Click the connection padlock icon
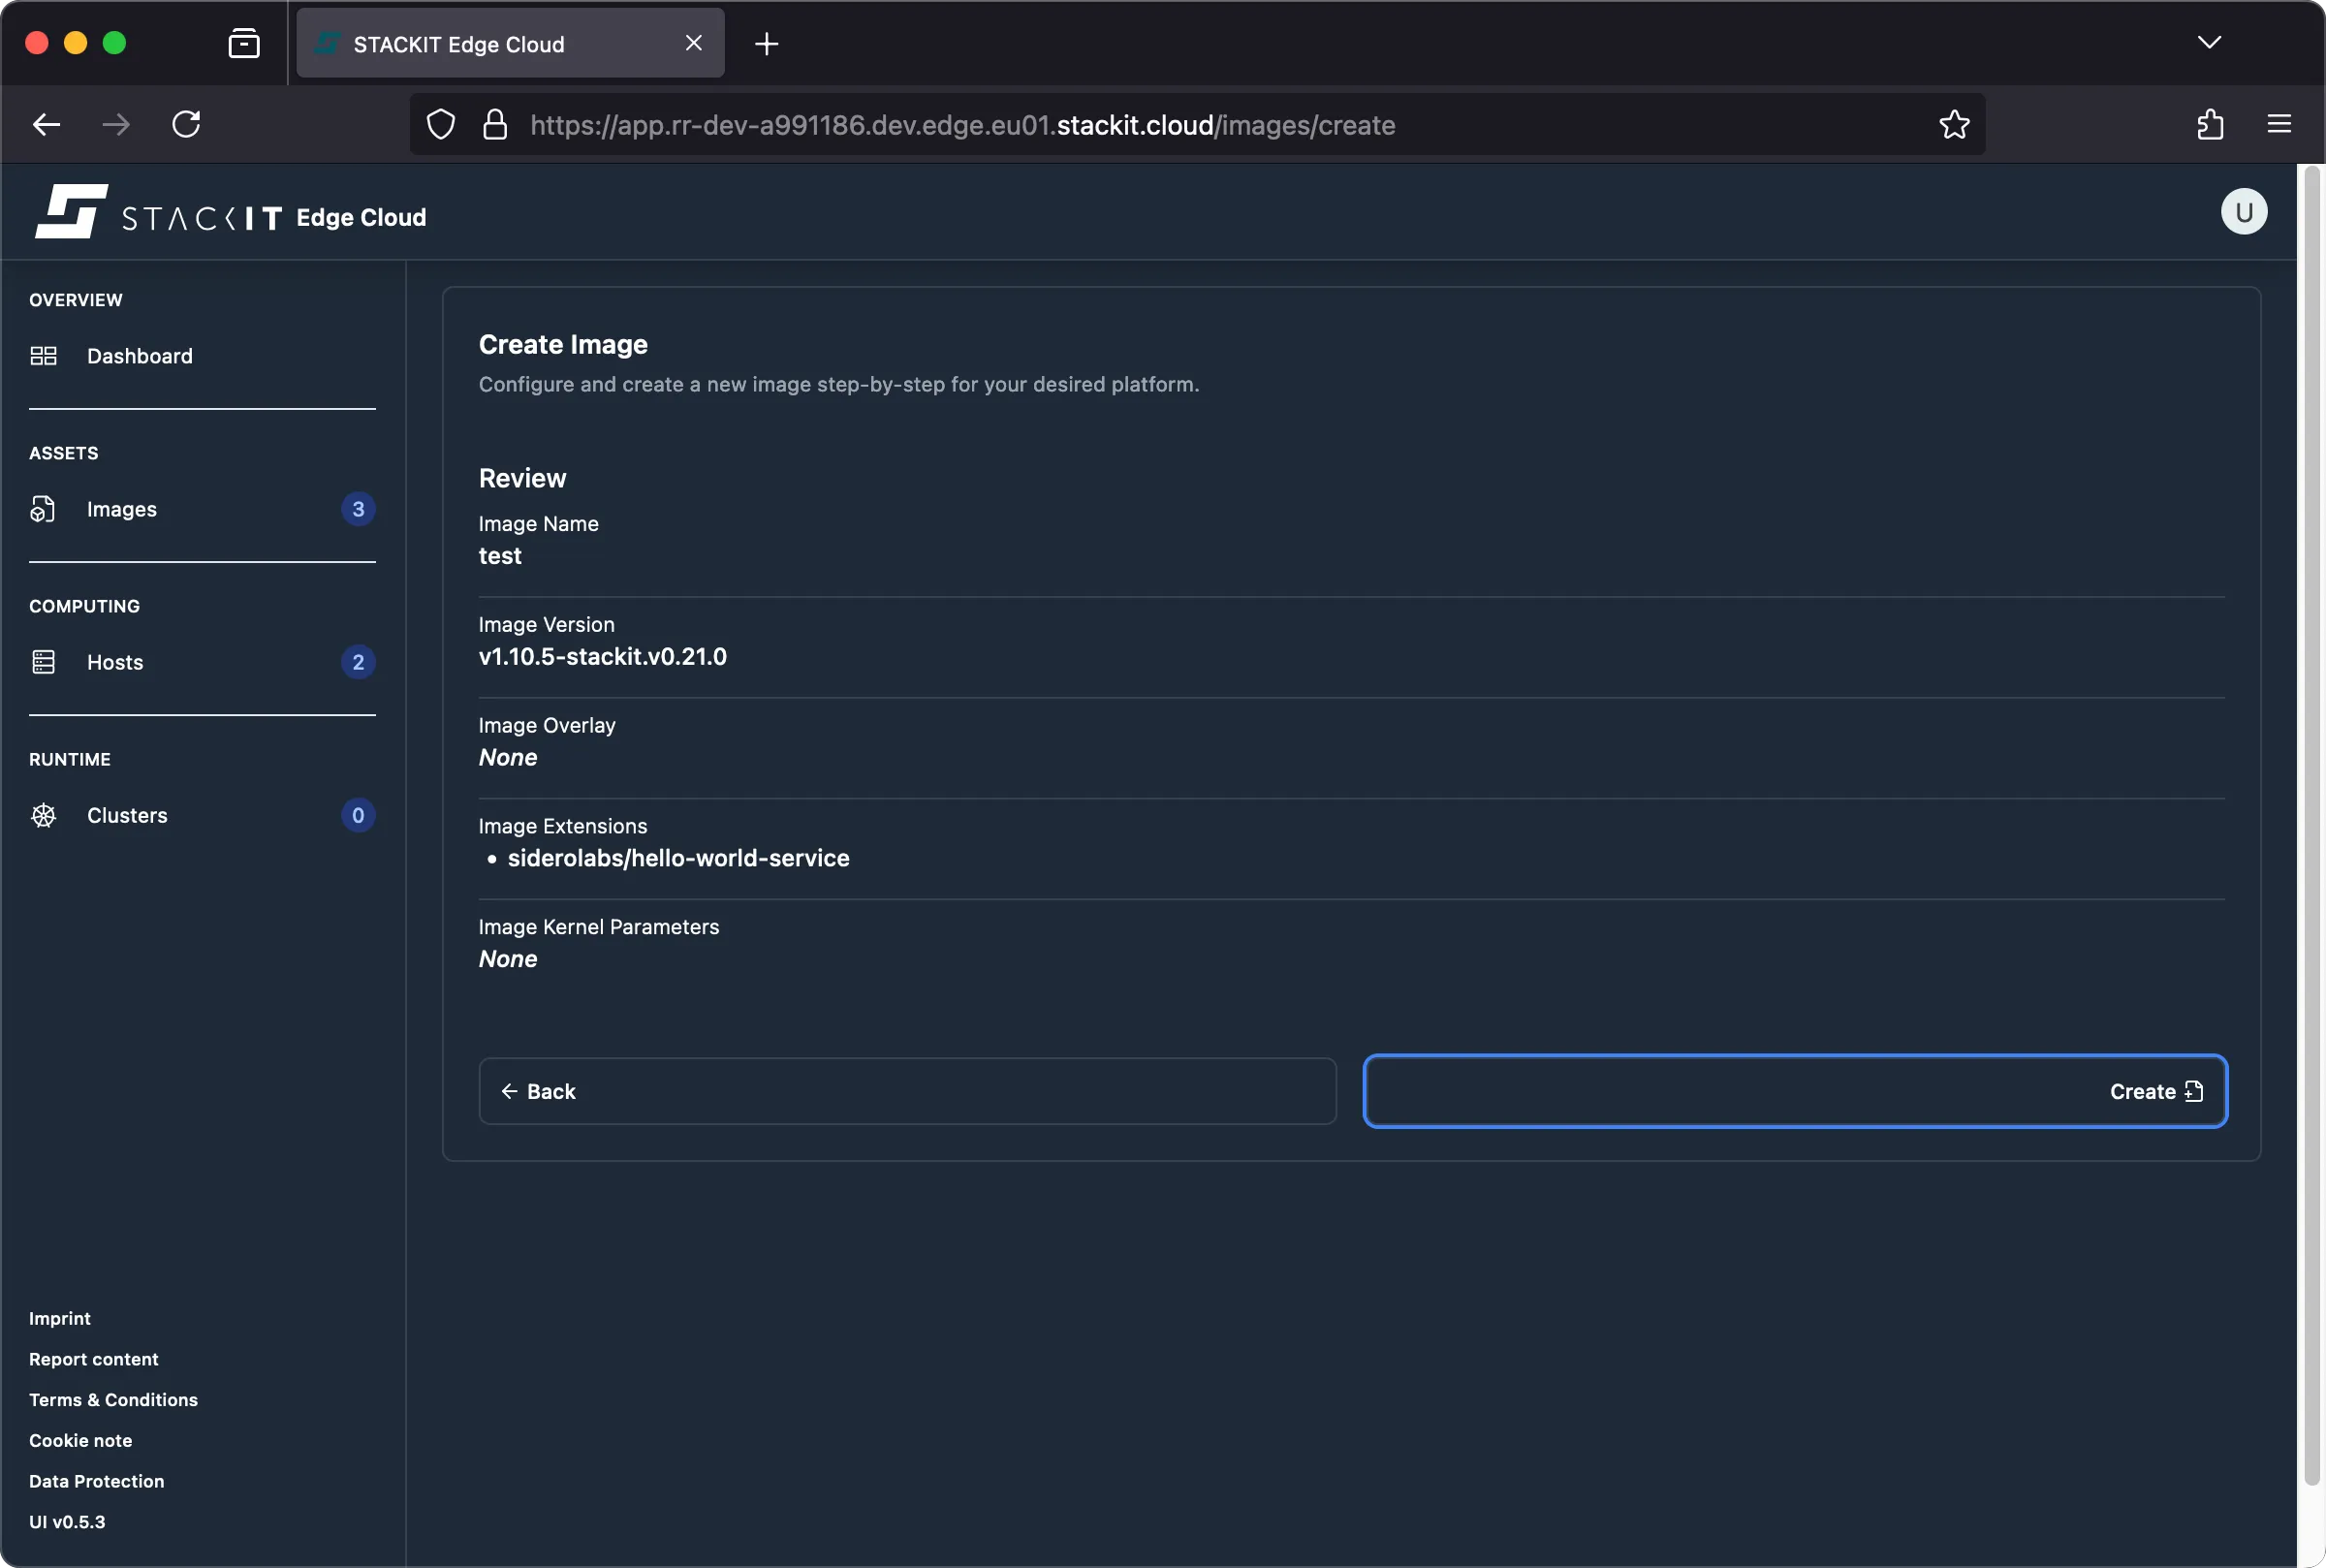 tap(496, 124)
